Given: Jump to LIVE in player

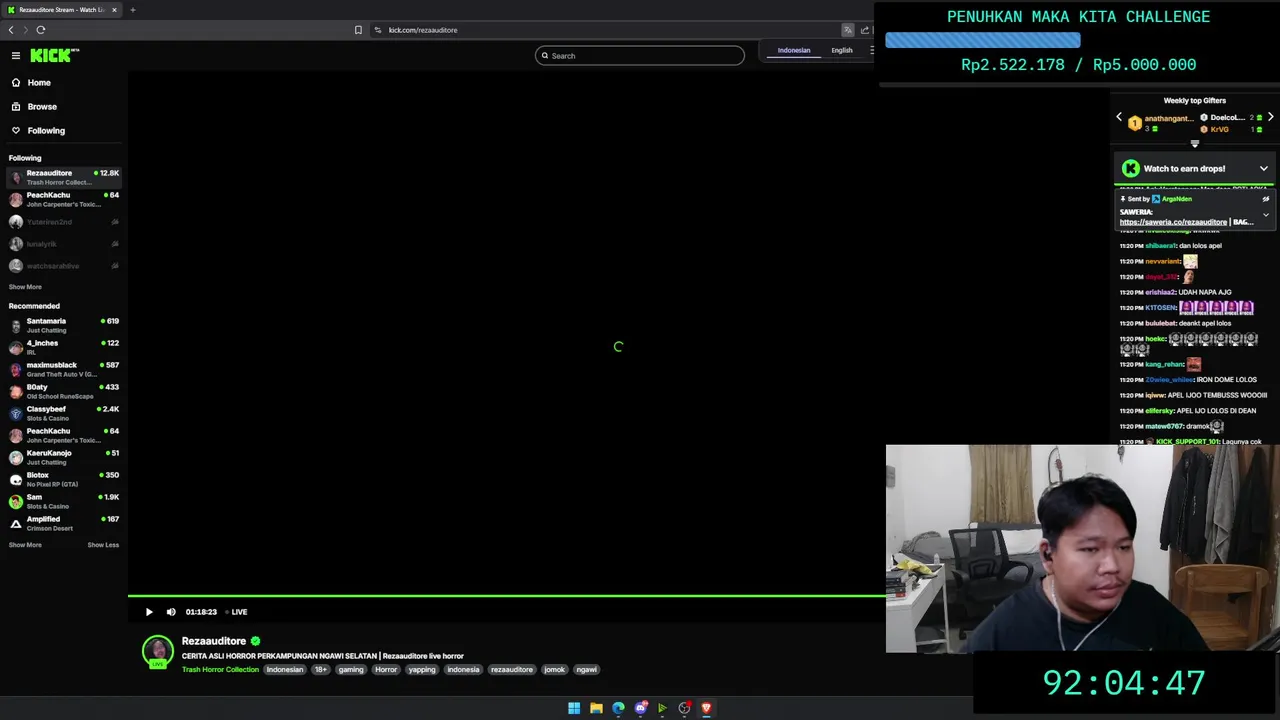Looking at the screenshot, I should pyautogui.click(x=236, y=612).
